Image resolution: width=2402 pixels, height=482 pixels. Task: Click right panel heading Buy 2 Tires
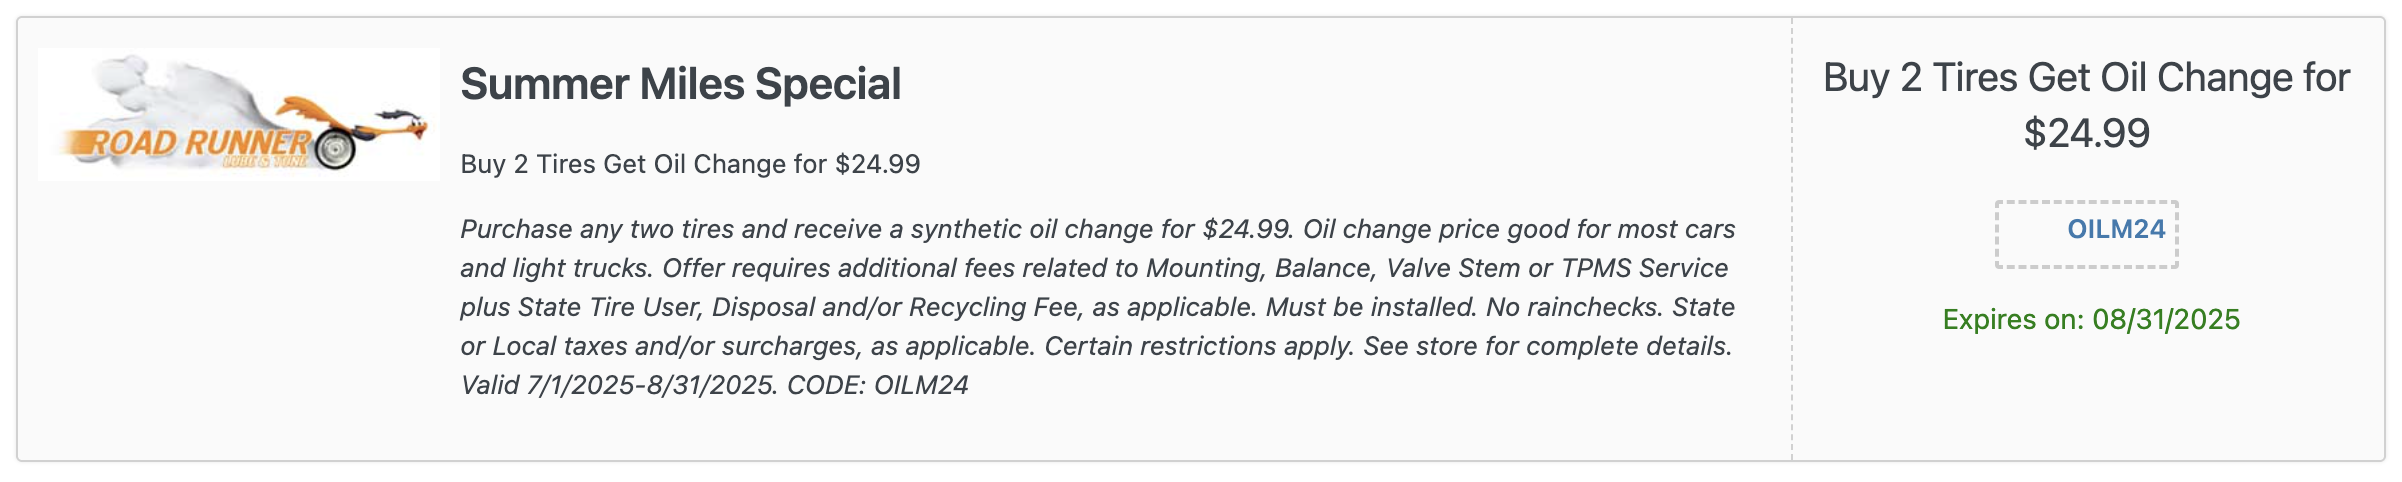click(x=2086, y=78)
